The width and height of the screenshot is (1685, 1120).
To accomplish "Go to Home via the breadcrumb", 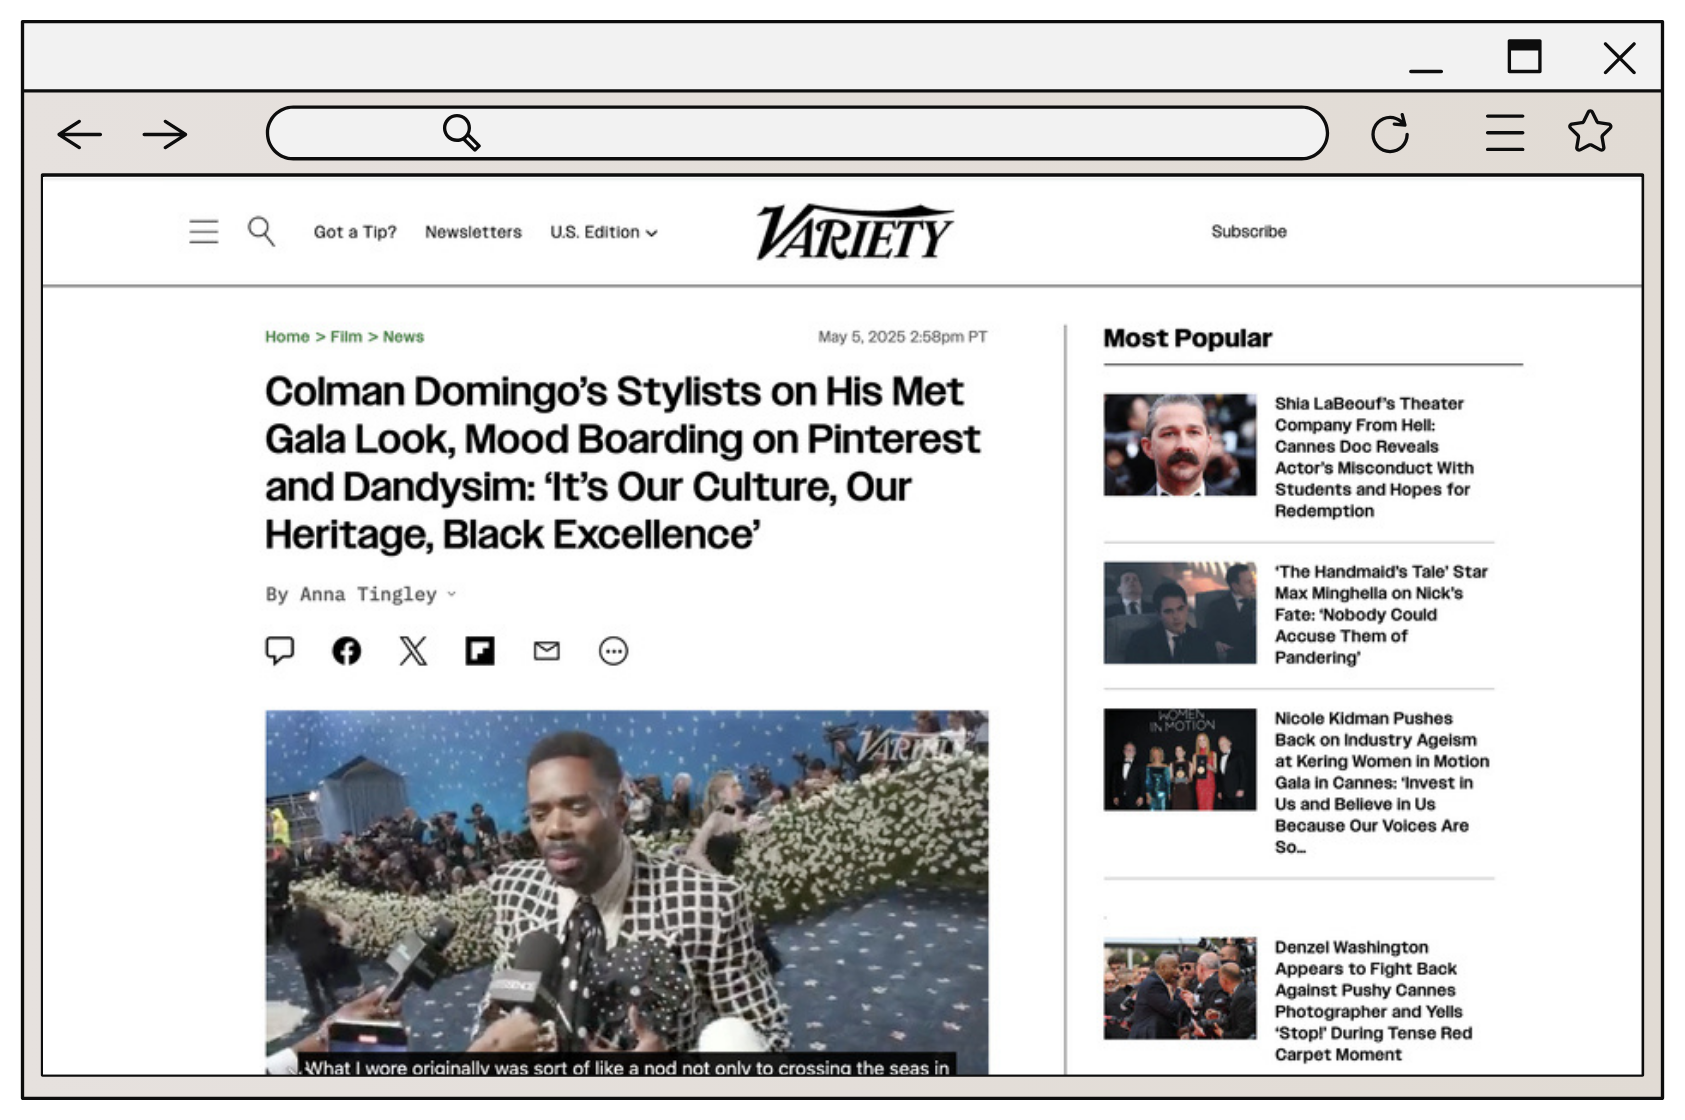I will (x=288, y=337).
